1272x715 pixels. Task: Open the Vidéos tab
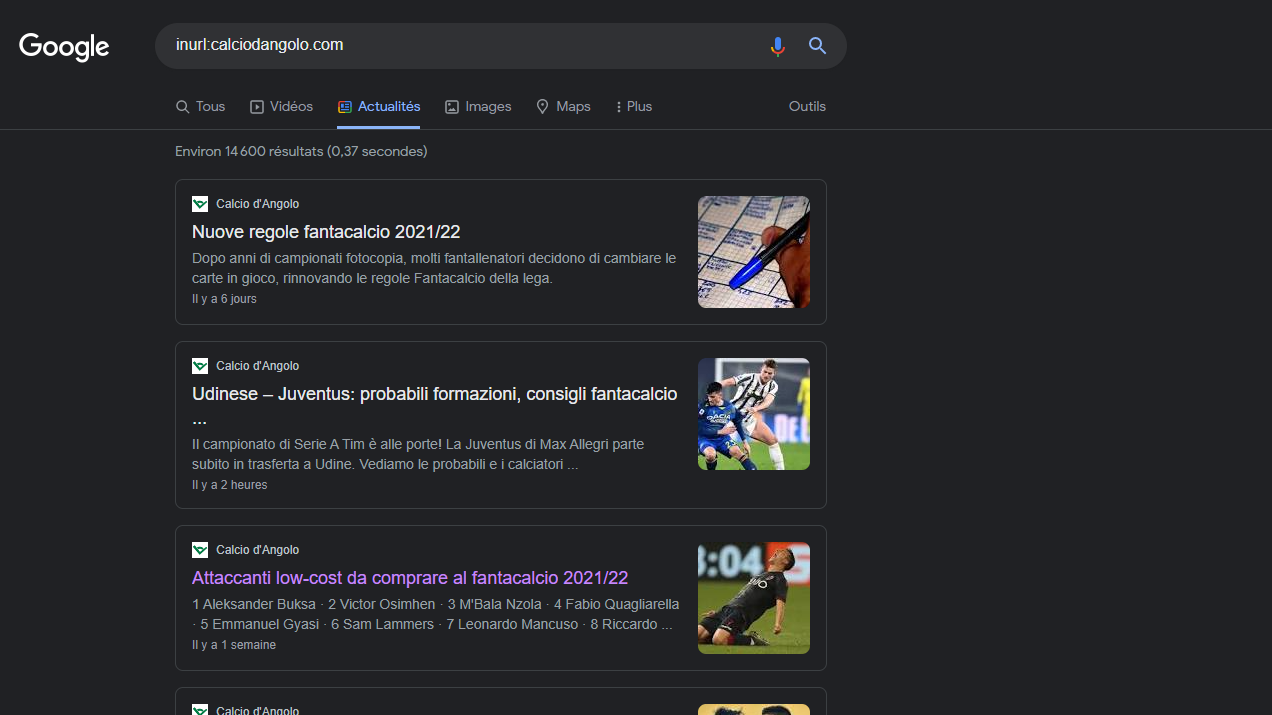281,107
